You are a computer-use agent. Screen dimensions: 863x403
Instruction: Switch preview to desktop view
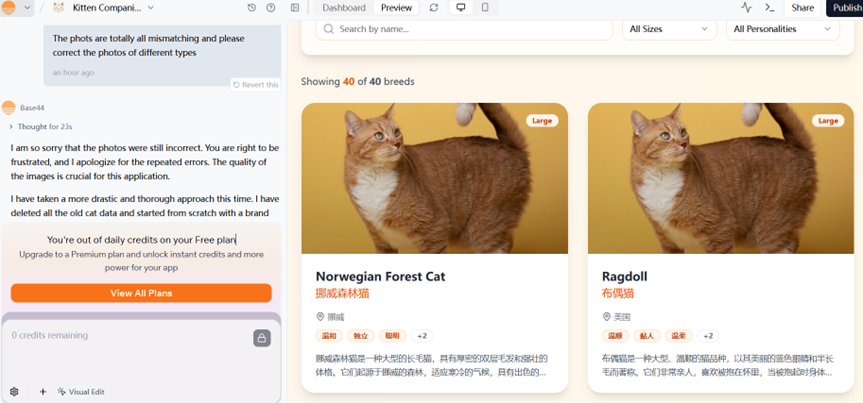click(x=461, y=8)
